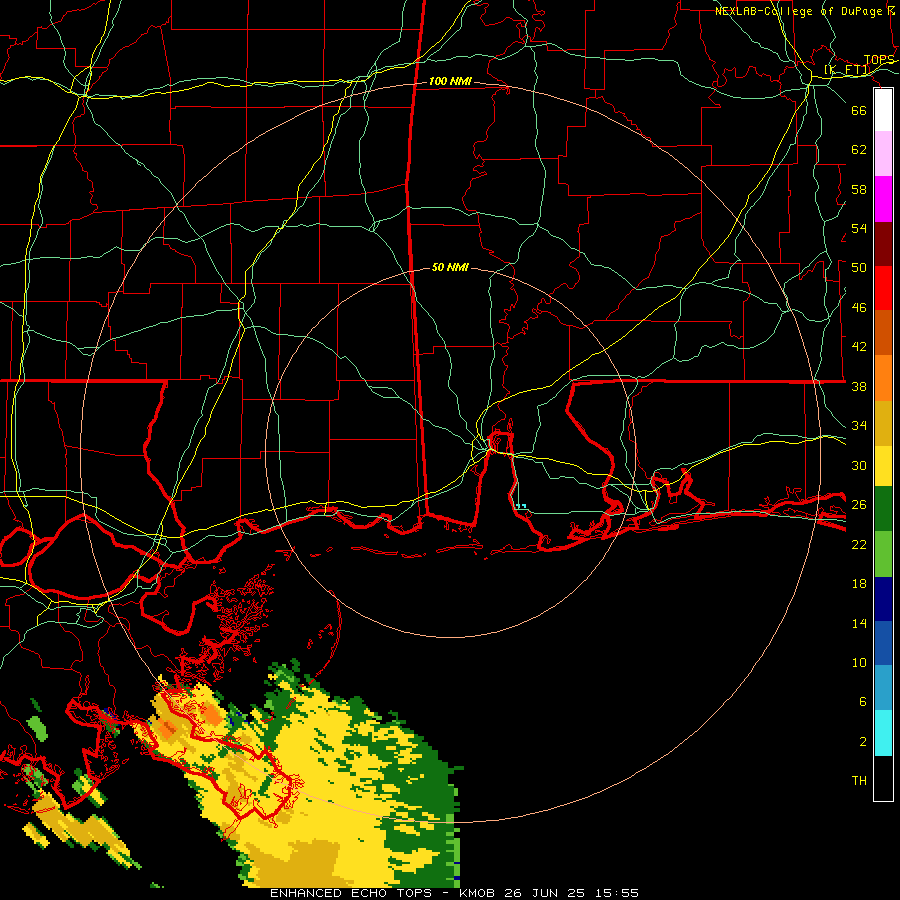
Task: Click the legend value "42"
Action: (859, 347)
